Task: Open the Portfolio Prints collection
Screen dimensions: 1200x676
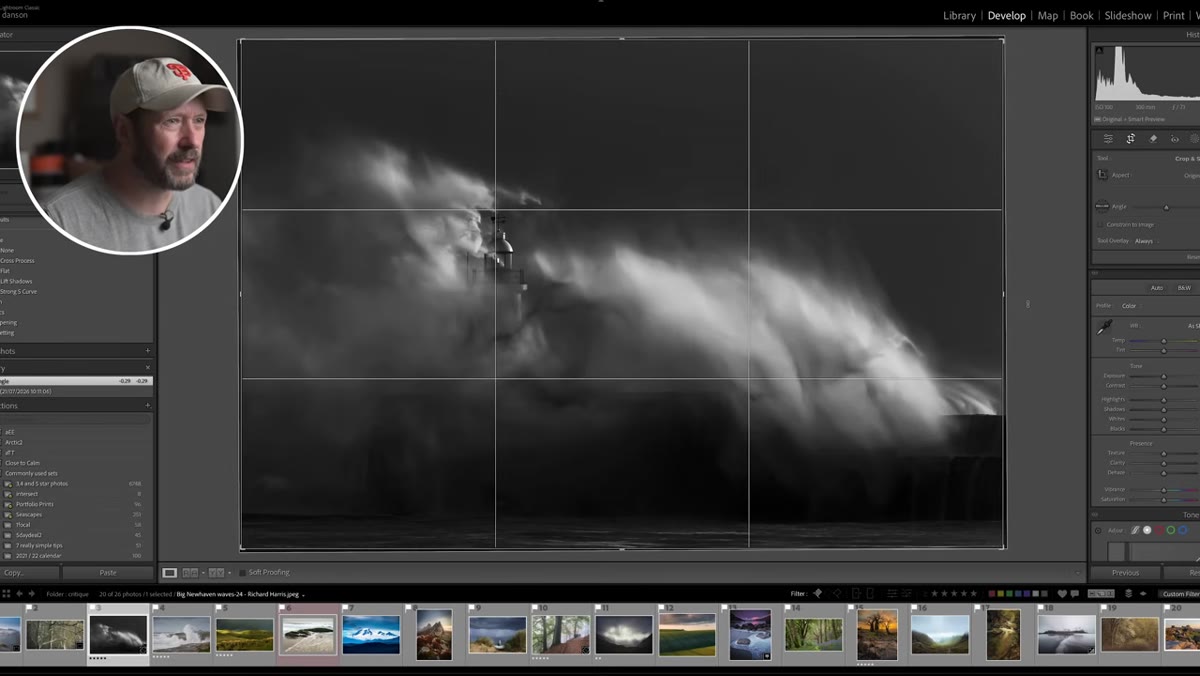Action: 33,504
